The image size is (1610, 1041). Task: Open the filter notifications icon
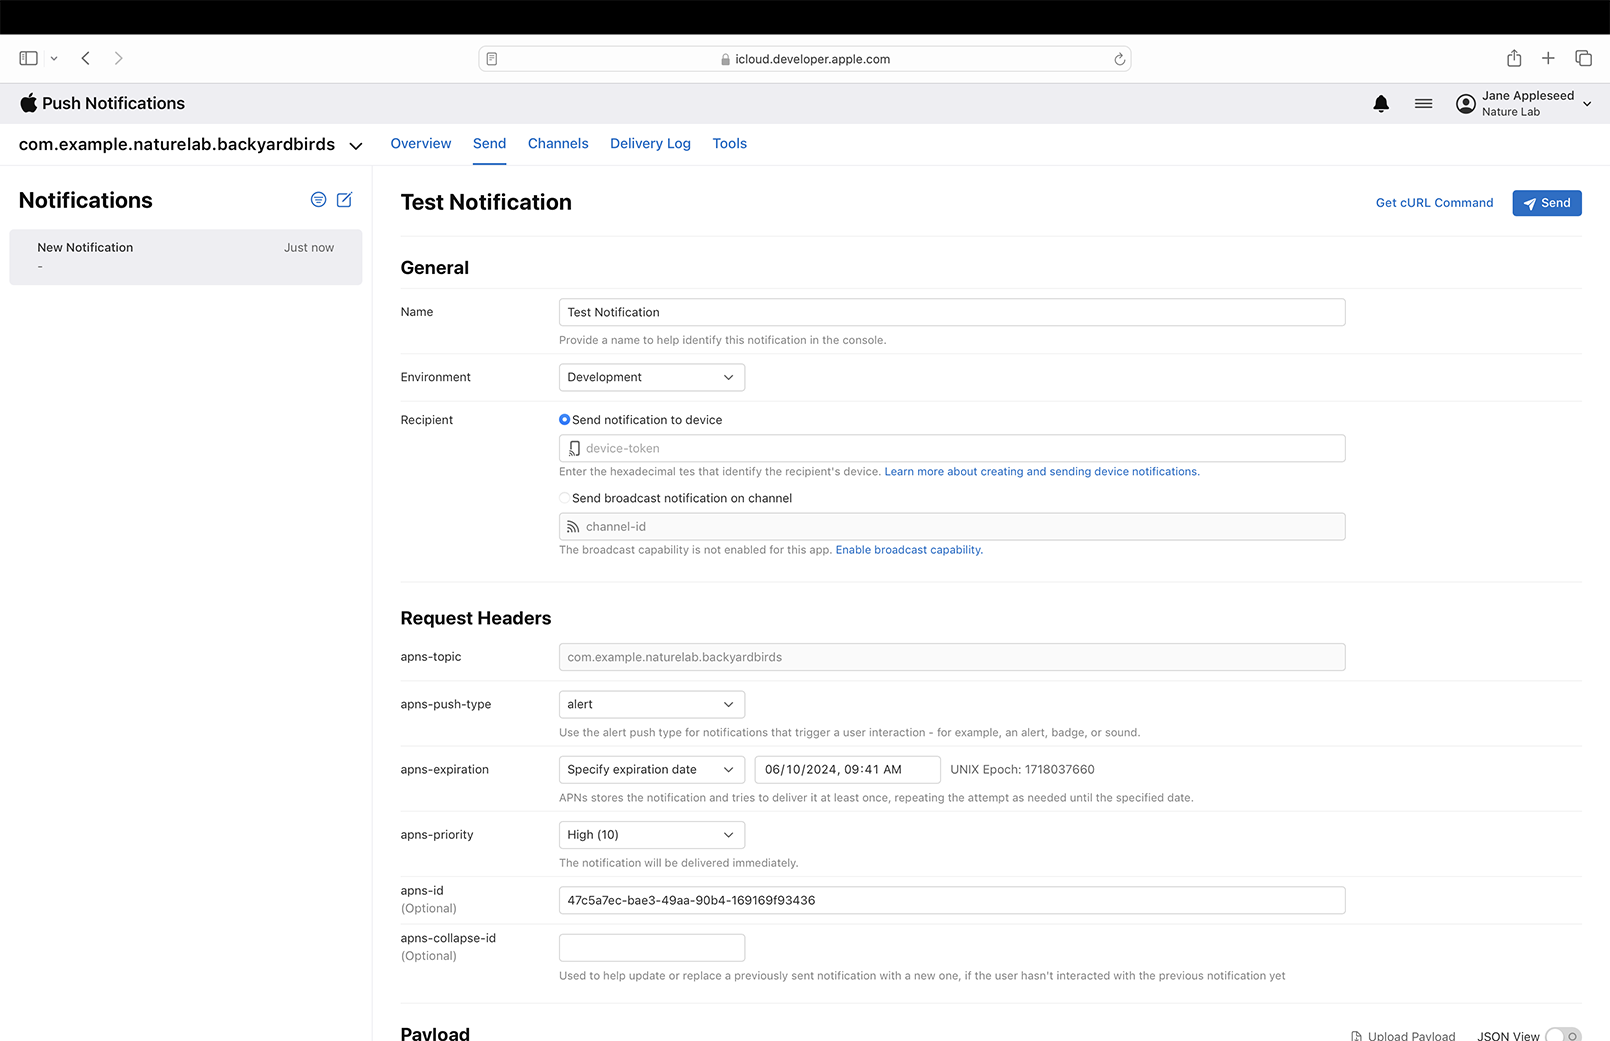tap(318, 200)
